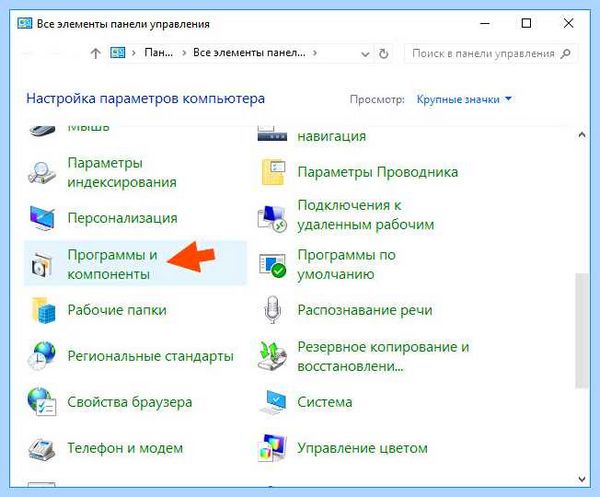Open Подключения к удаленным рабочим link
Screen dimensions: 600x497
[x=366, y=215]
